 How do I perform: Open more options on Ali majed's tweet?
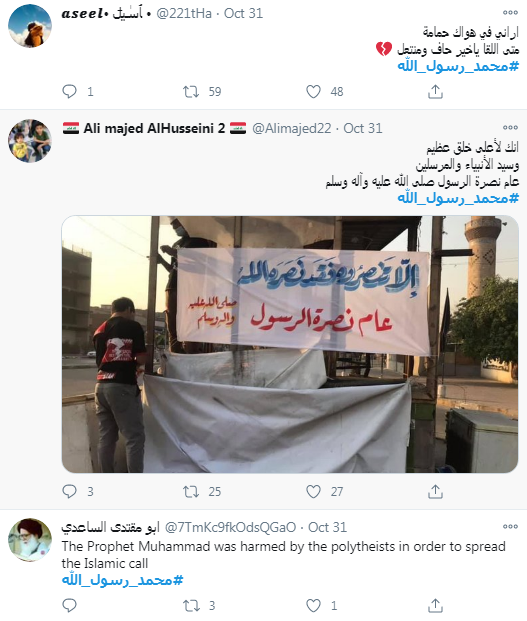point(510,128)
